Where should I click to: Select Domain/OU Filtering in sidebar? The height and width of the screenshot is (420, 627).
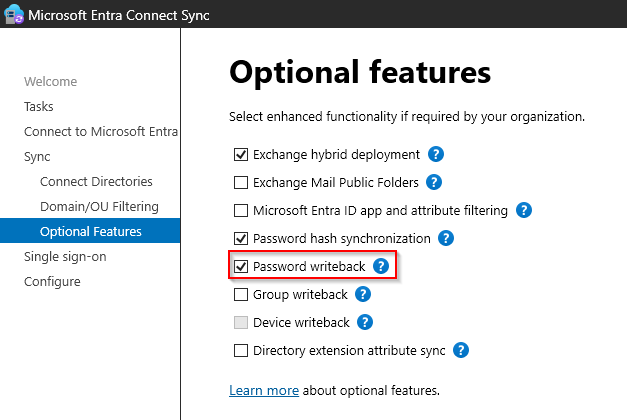[99, 207]
